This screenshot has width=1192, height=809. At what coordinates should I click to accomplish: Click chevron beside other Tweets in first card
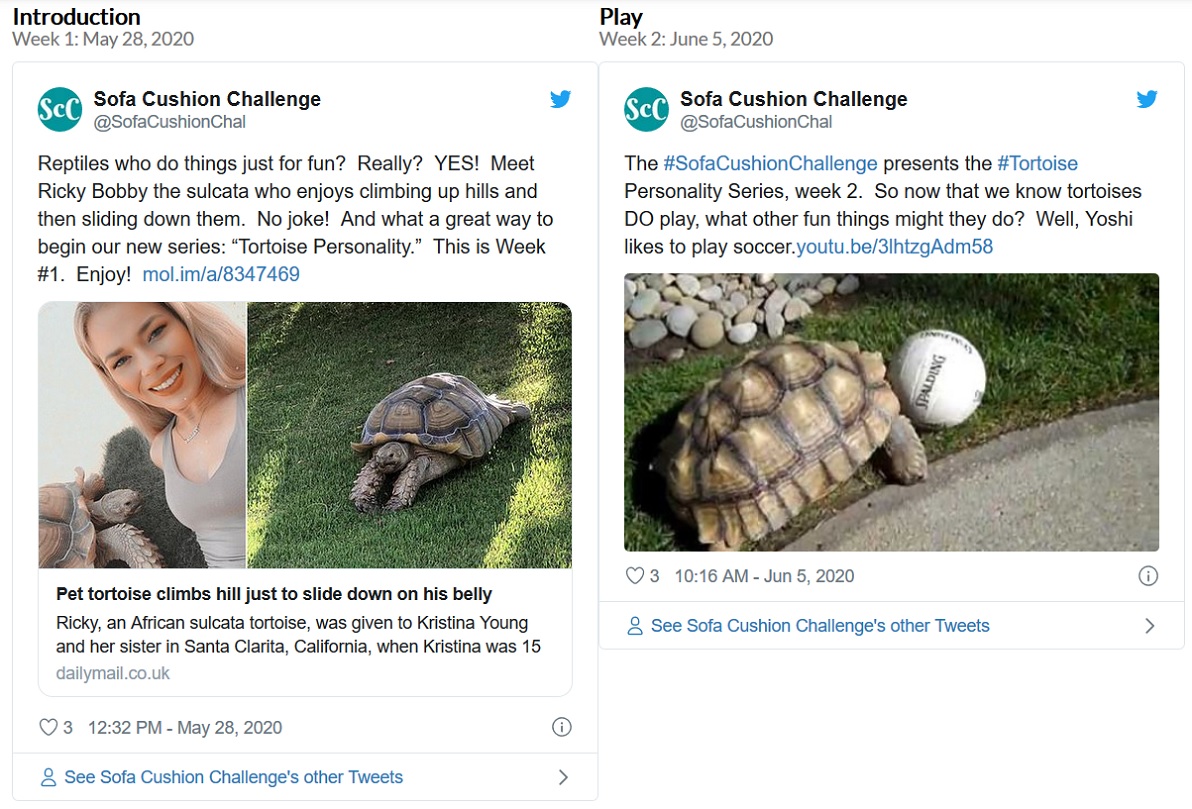[x=563, y=777]
